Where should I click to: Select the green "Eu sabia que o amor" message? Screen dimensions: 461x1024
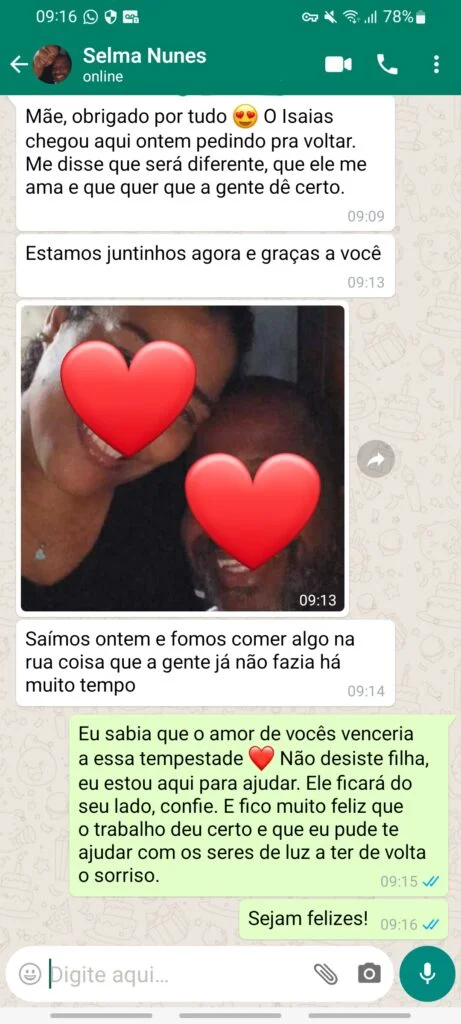261,805
